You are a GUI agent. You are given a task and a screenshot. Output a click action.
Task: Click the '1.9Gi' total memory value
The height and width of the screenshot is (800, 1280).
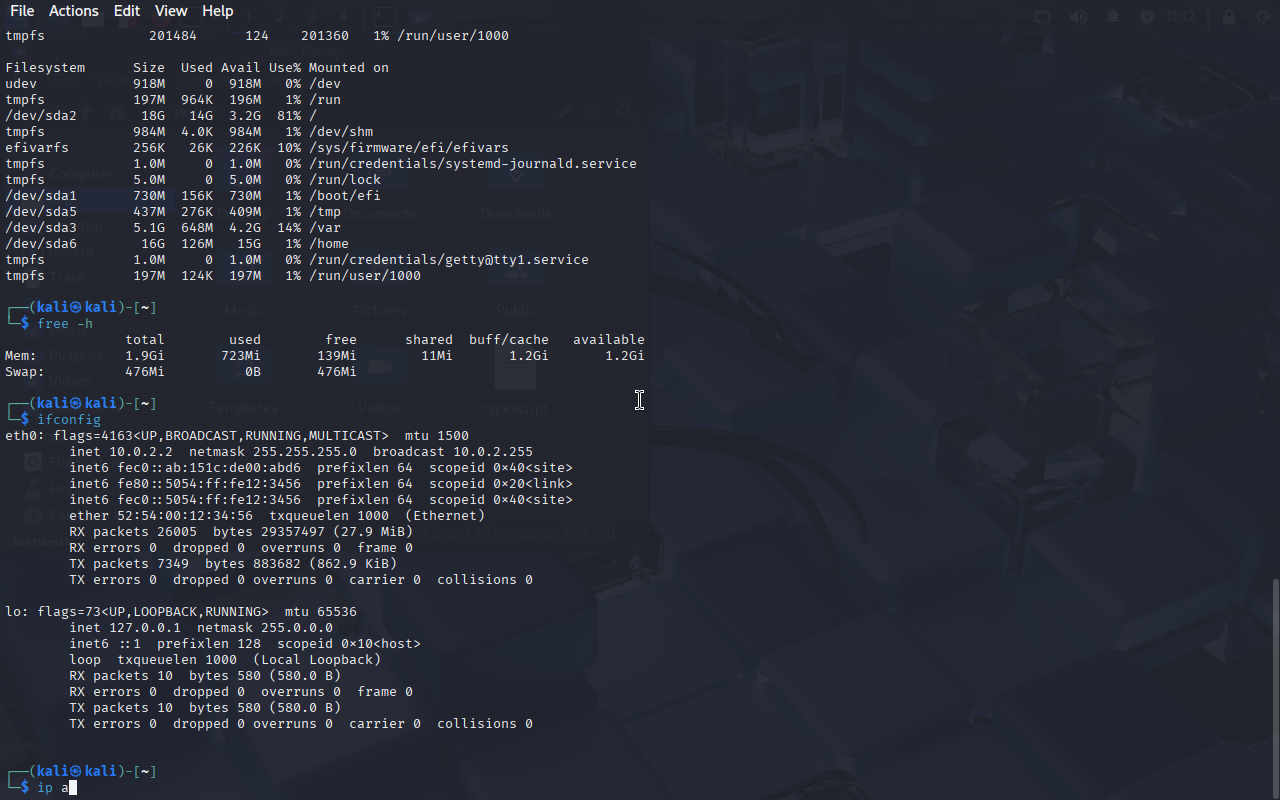tap(145, 356)
